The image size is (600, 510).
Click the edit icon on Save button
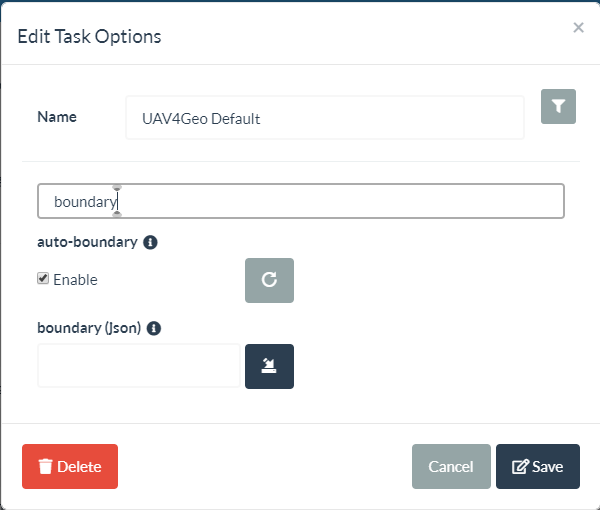coord(520,467)
